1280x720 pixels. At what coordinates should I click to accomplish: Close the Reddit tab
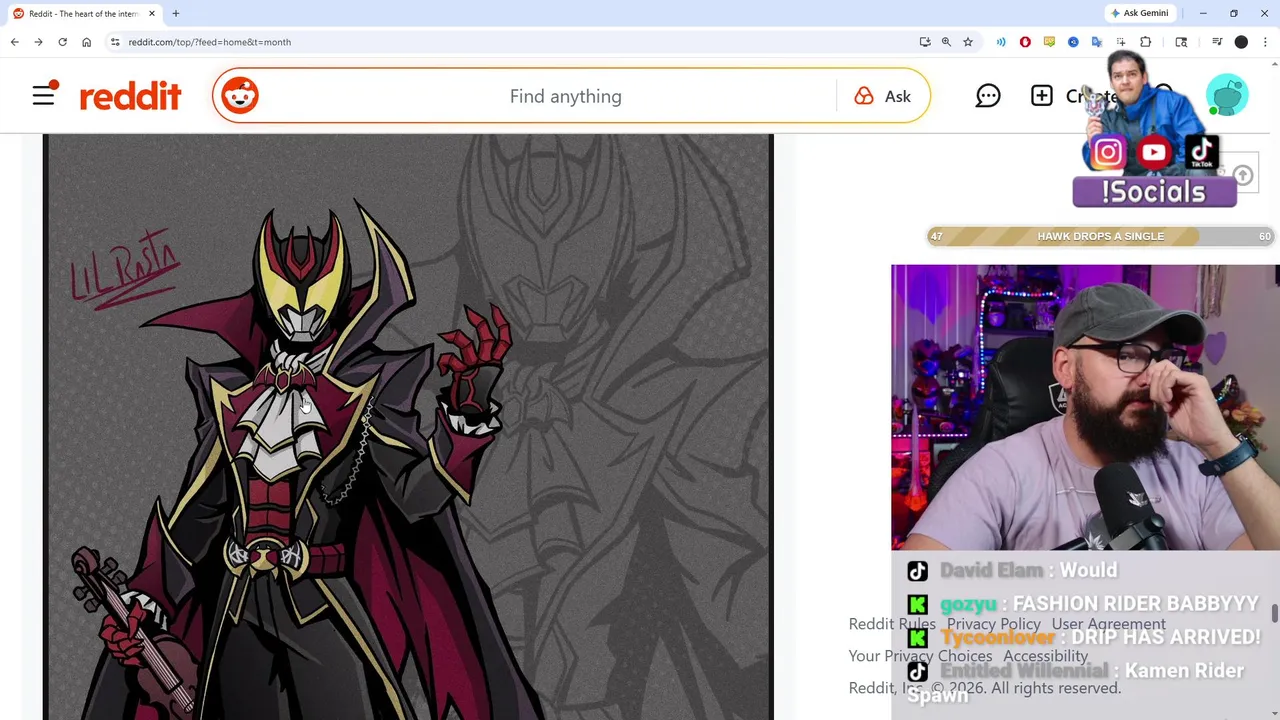click(x=152, y=14)
